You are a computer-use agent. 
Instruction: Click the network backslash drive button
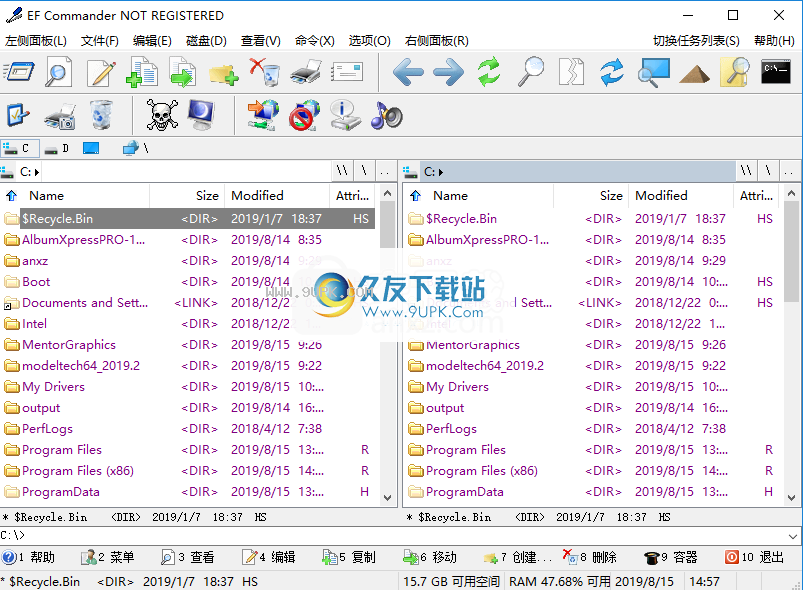pos(136,149)
